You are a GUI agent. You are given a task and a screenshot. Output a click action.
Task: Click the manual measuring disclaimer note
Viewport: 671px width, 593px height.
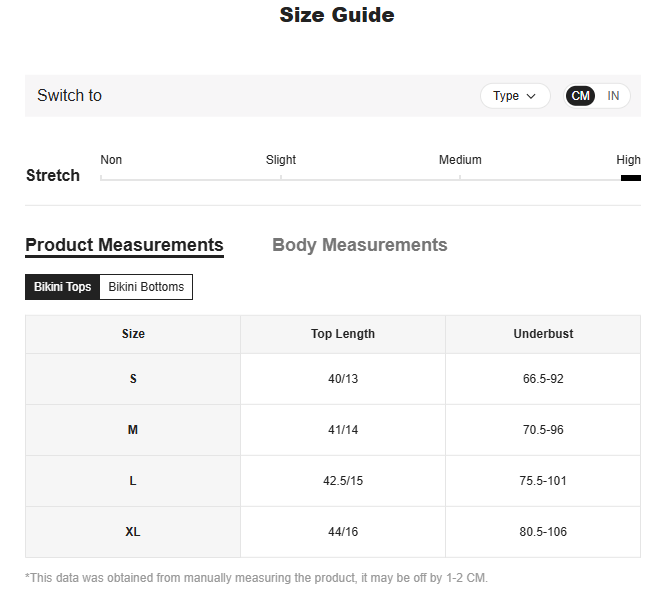256,578
